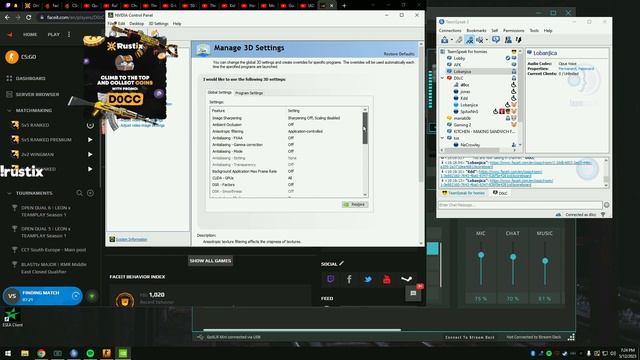Open TeamSpeak Connections menu
This screenshot has width=640, height=360.
[450, 31]
